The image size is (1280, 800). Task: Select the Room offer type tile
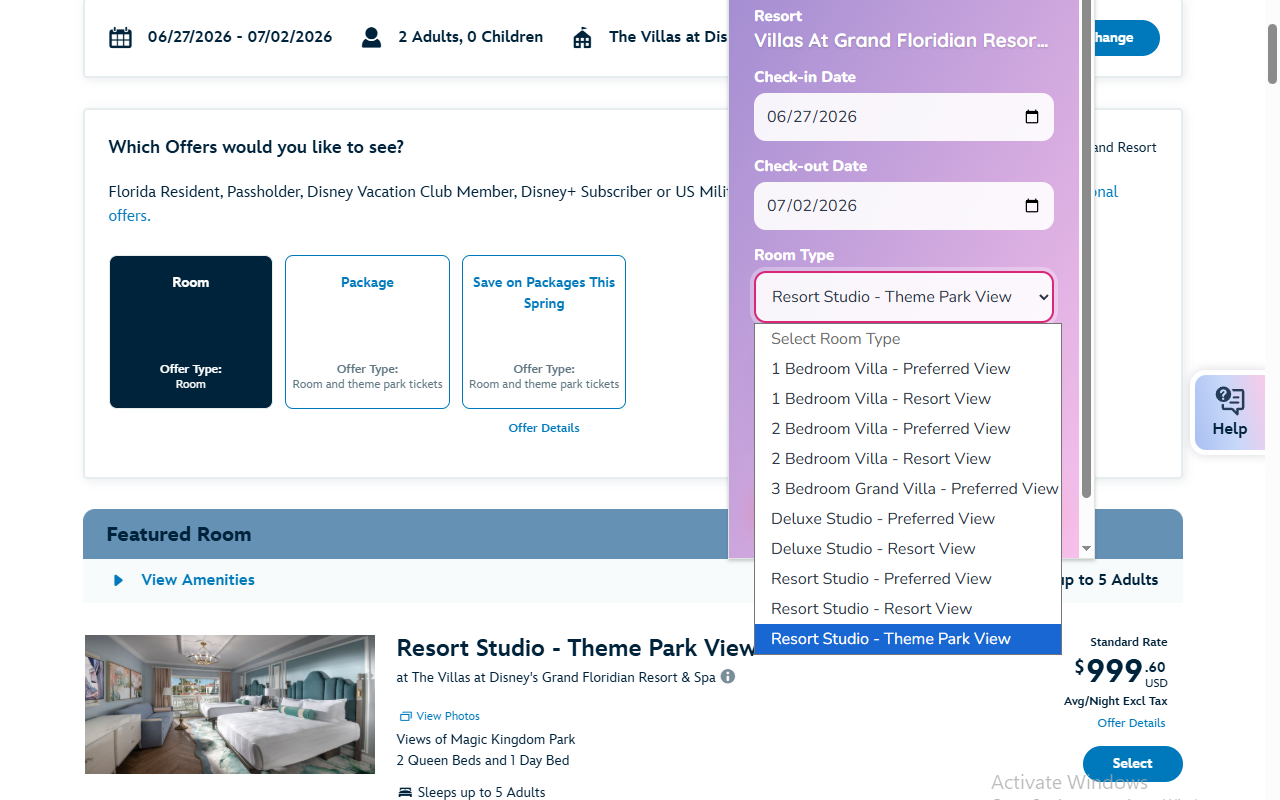tap(190, 331)
